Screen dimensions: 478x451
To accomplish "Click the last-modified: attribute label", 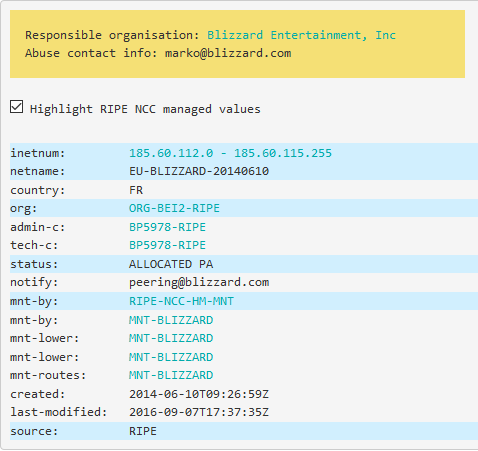I will point(59,412).
